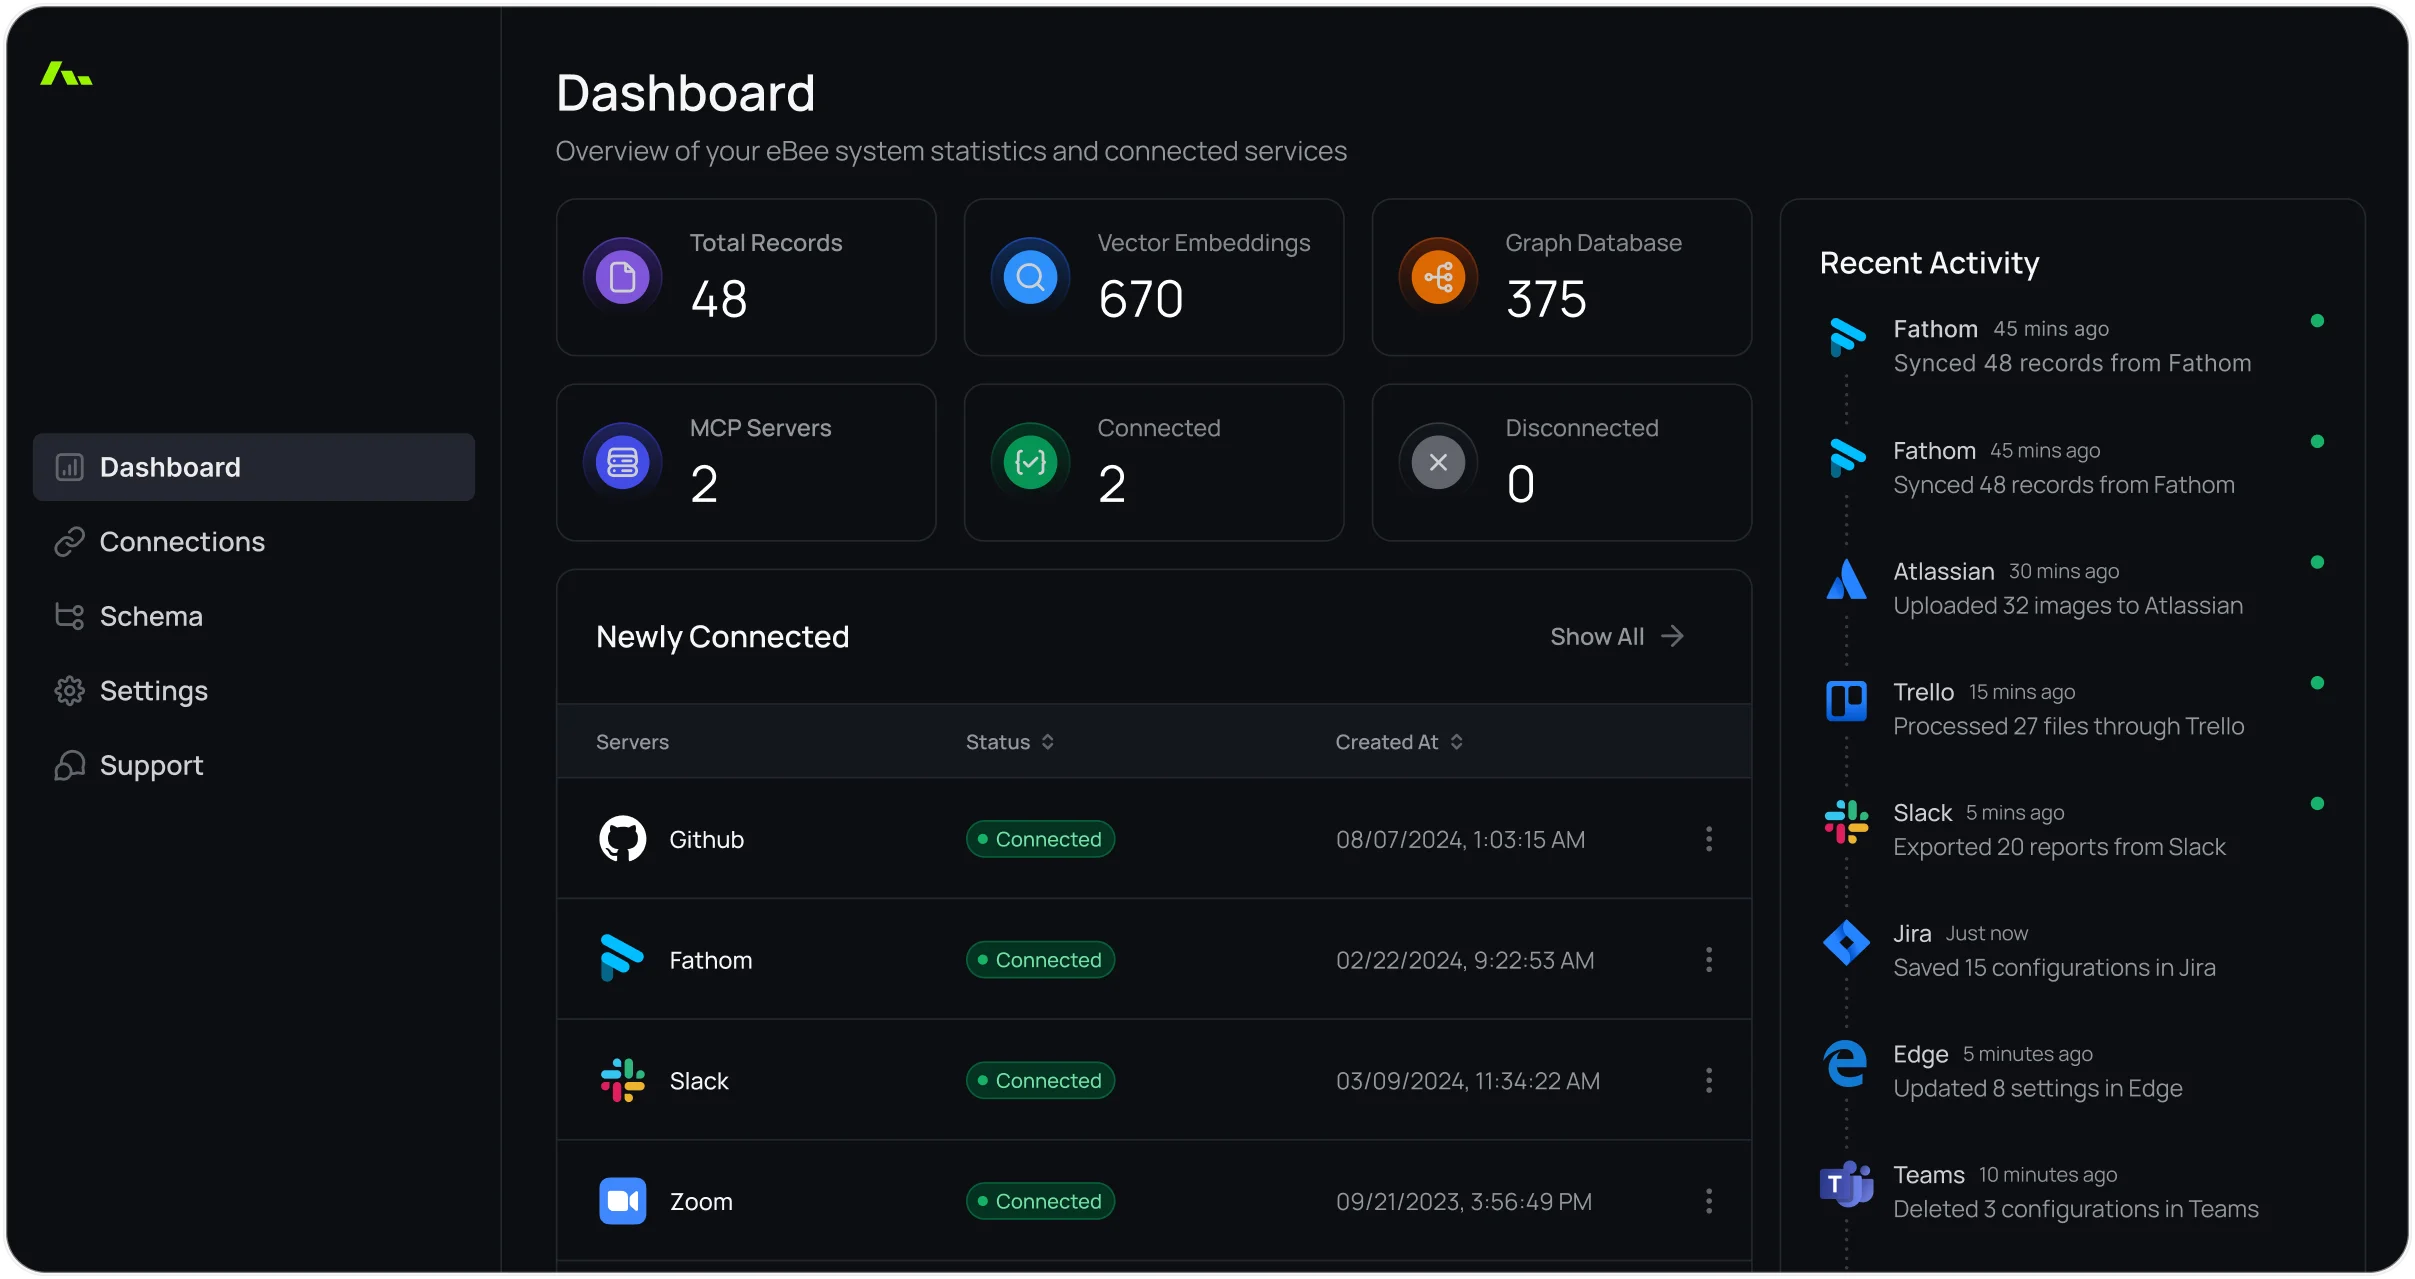Click the green Connected stats icon
Viewport: 2415px width, 1279px height.
click(1031, 462)
